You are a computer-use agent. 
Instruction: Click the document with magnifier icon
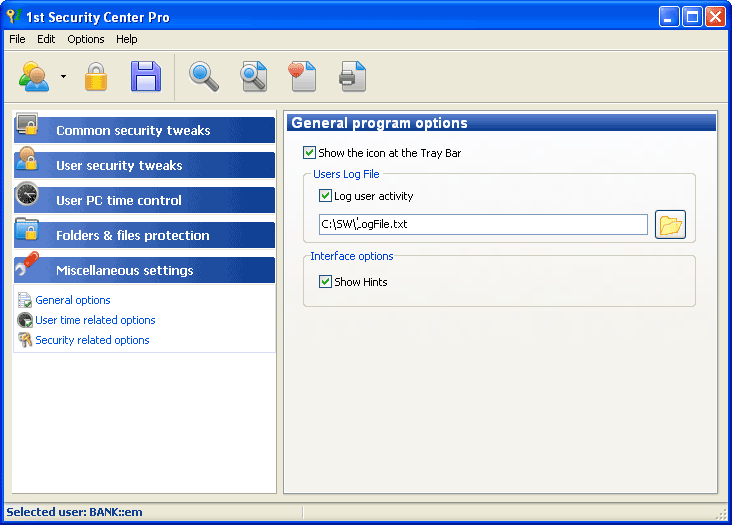pyautogui.click(x=254, y=77)
